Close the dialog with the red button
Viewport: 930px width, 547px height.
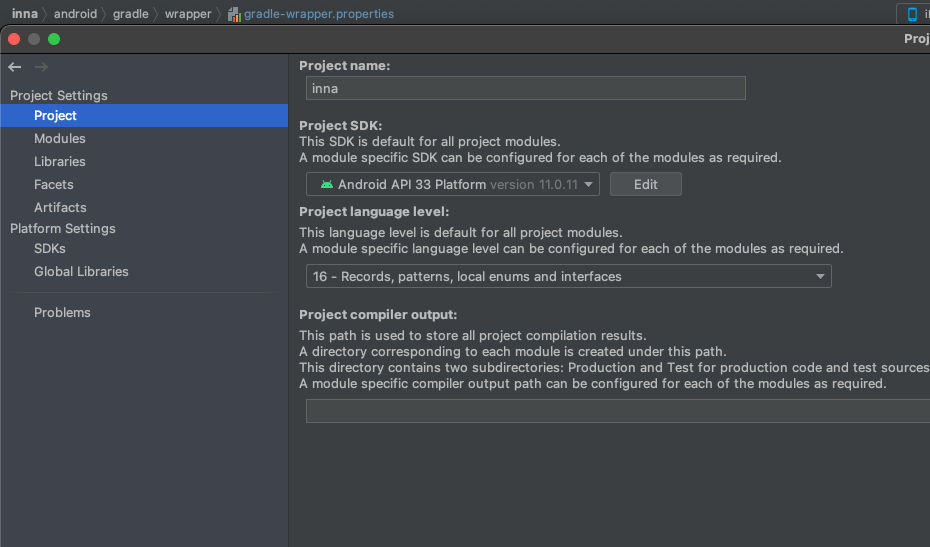click(14, 39)
